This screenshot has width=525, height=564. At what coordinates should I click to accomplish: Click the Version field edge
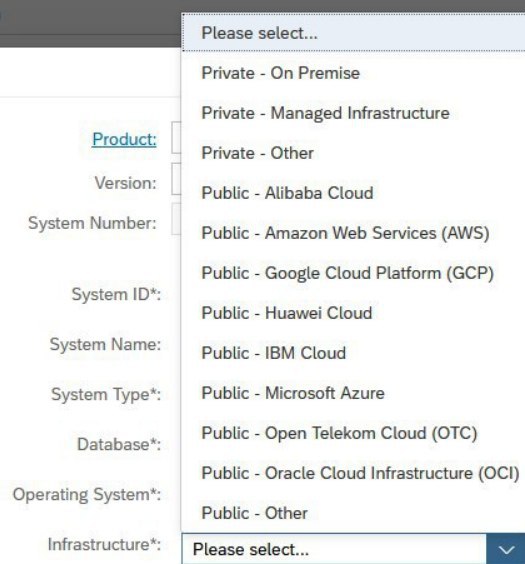[176, 179]
